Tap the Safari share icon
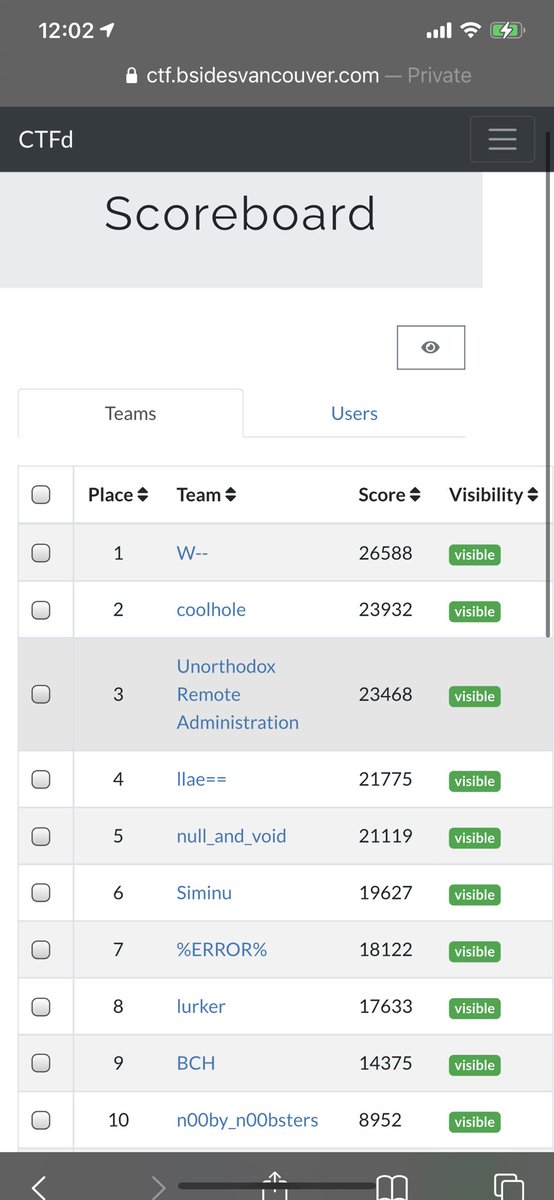Screen dimensions: 554x1200 [x=275, y=1187]
